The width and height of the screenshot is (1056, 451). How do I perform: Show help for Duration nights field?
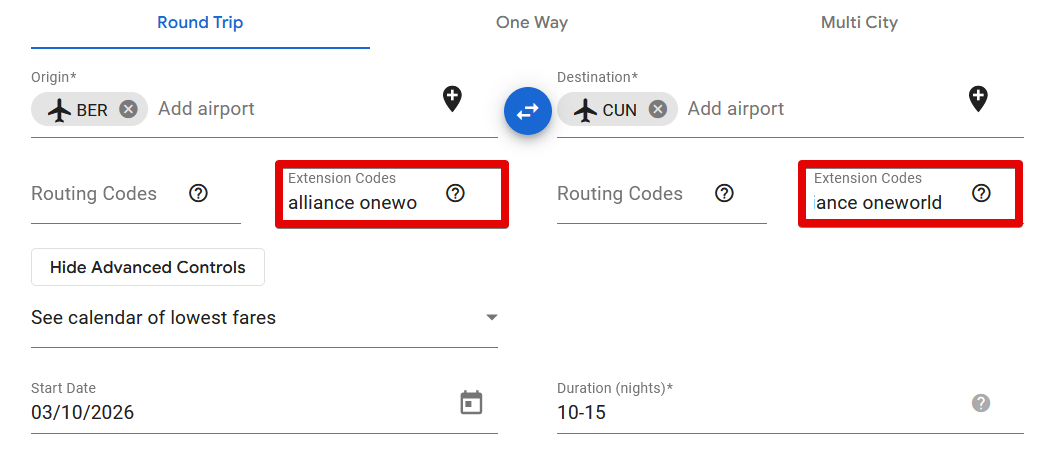981,403
